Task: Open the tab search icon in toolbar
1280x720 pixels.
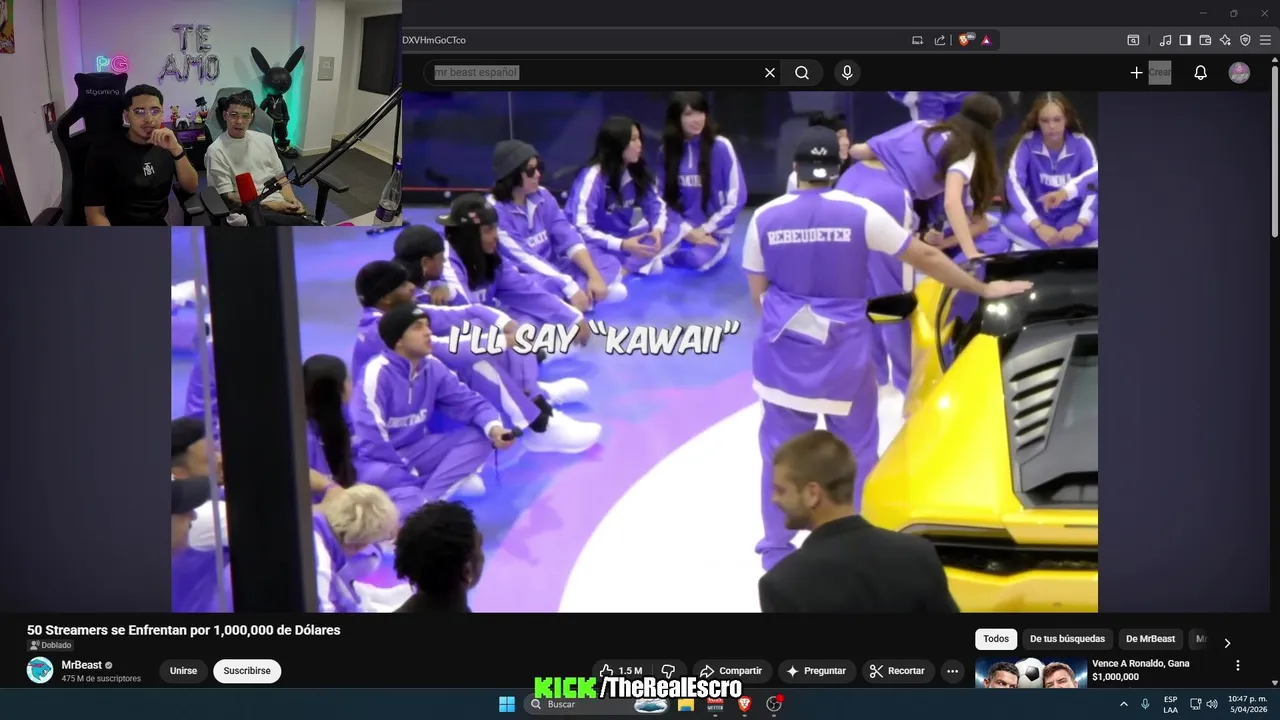Action: point(1133,40)
